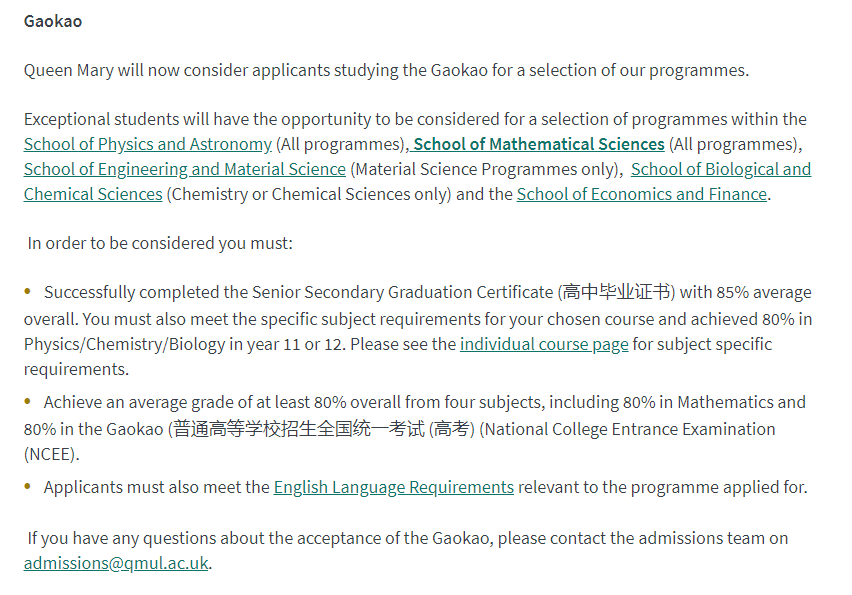852x595 pixels.
Task: Click the bullet before "Achieve an average grade"
Action: tap(29, 402)
